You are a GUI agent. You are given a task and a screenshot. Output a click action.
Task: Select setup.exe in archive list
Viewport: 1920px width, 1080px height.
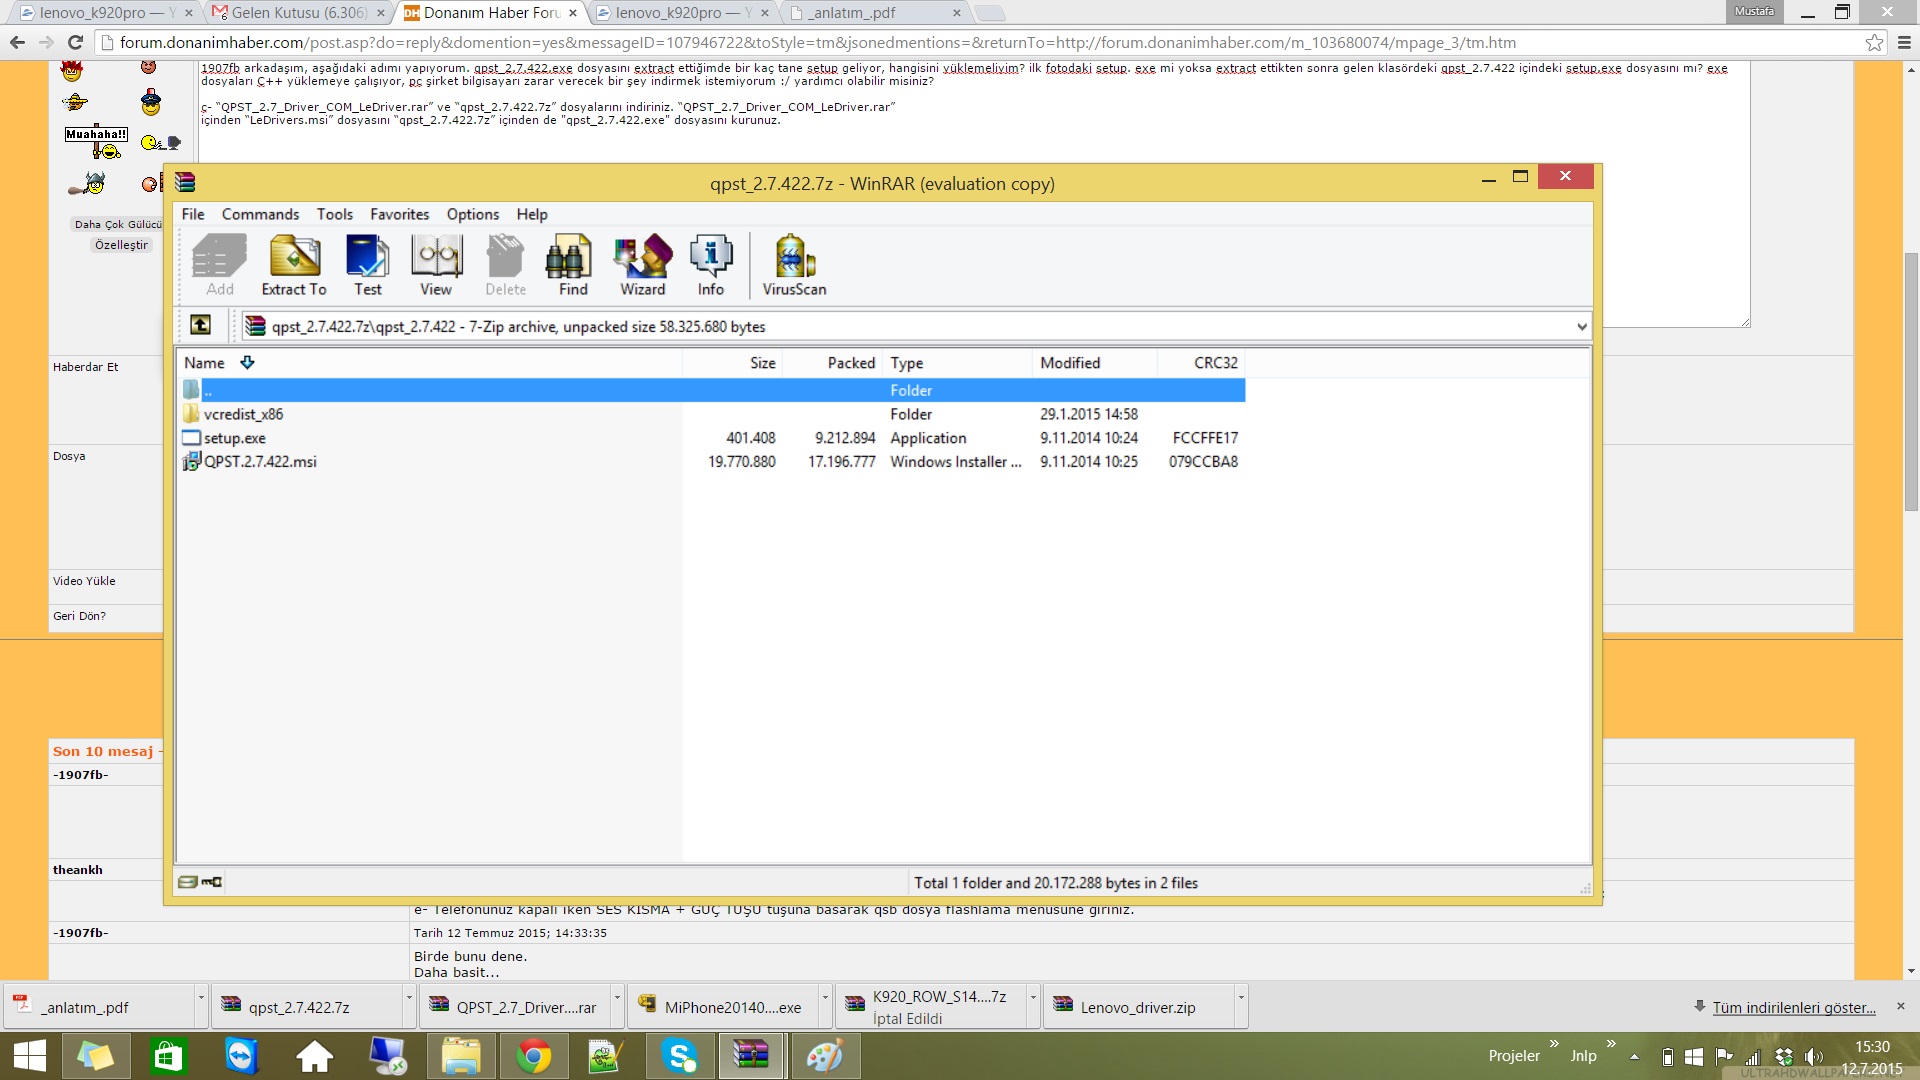235,438
